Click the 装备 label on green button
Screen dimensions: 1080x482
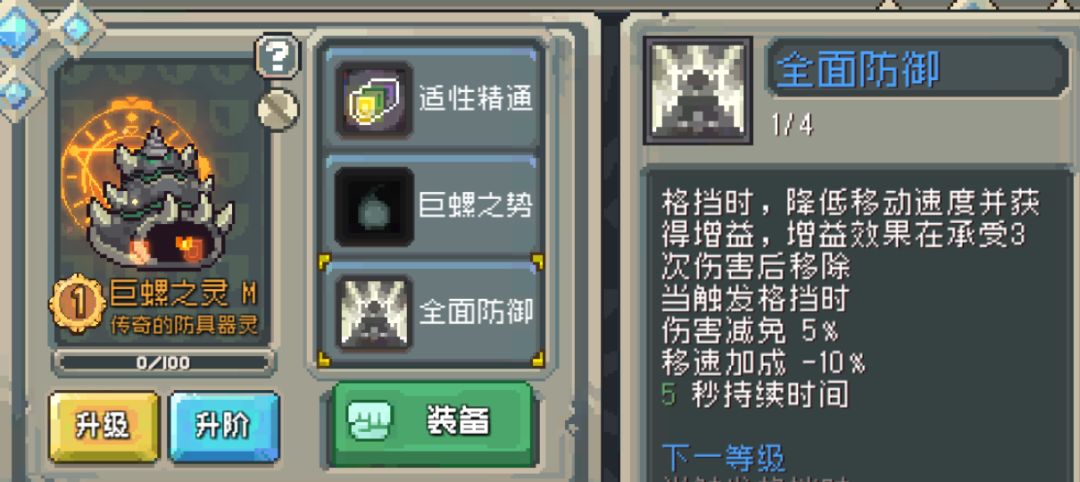tap(458, 421)
